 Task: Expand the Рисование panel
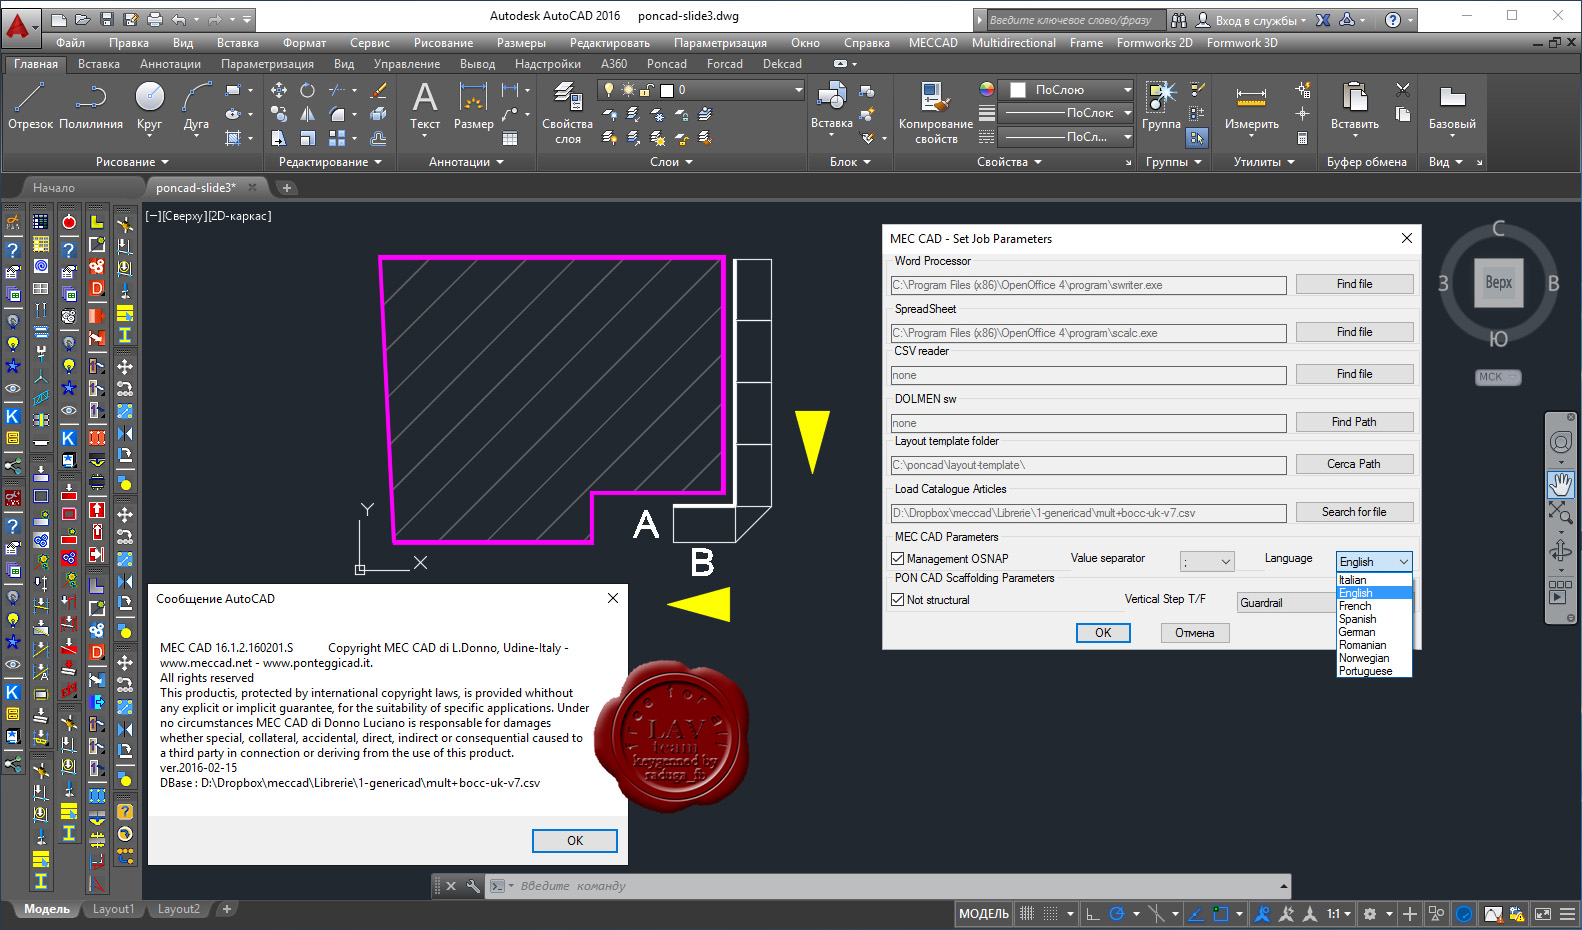(132, 162)
